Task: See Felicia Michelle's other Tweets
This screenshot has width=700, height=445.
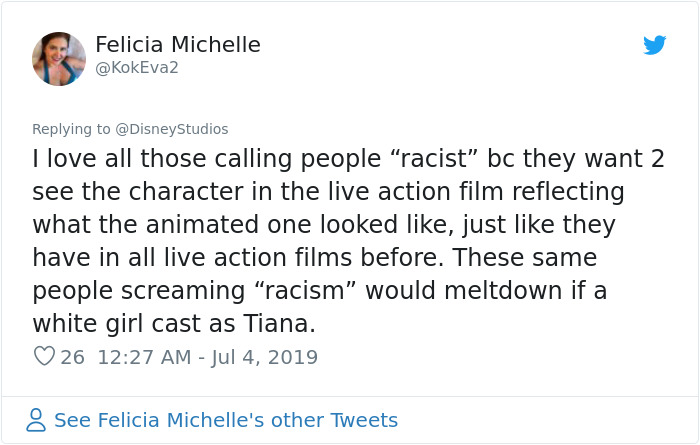Action: pyautogui.click(x=225, y=420)
